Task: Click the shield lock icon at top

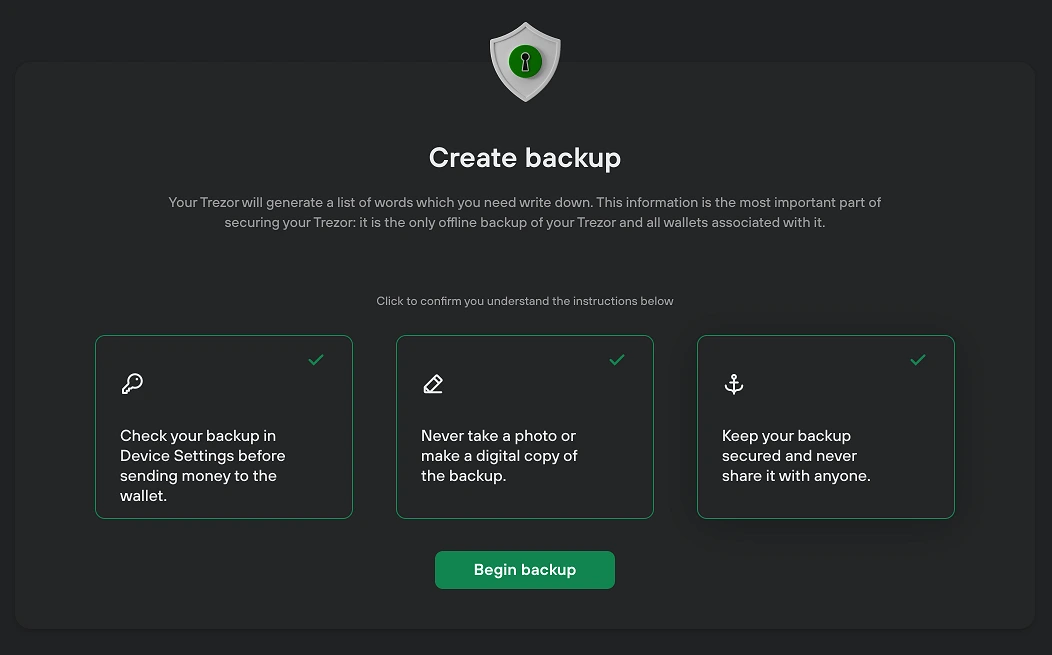Action: (525, 62)
